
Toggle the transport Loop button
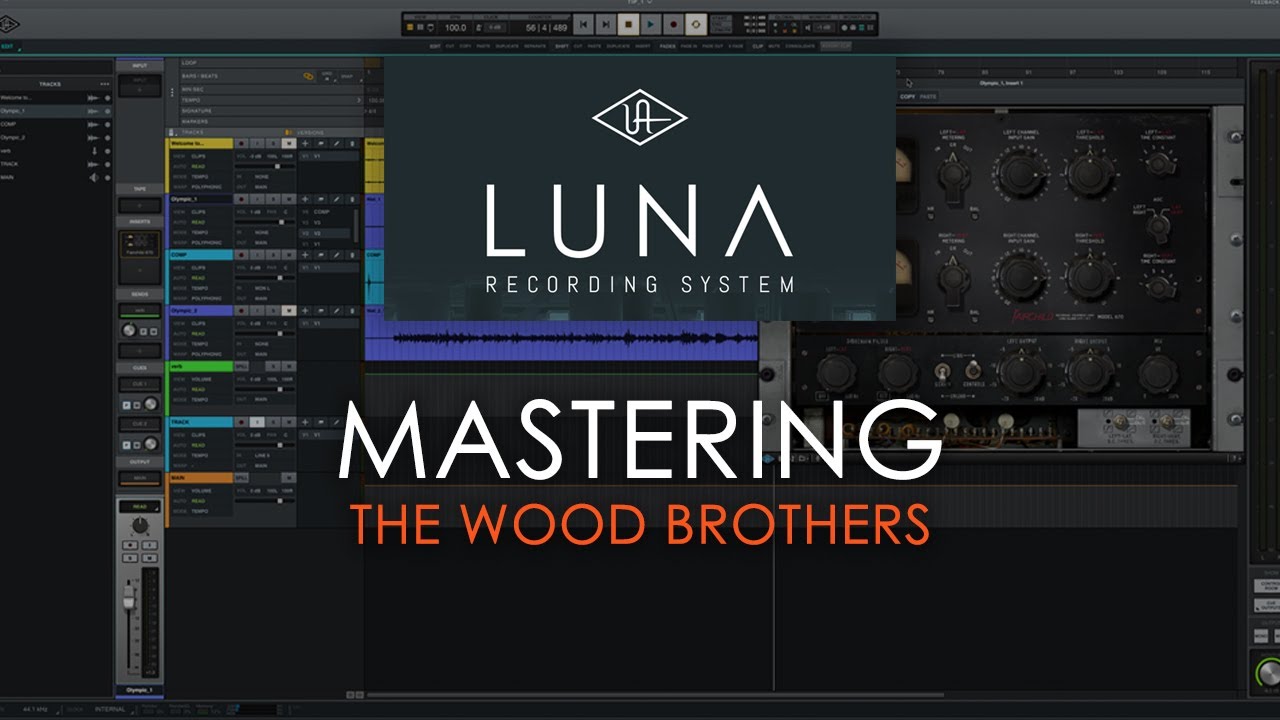click(696, 24)
